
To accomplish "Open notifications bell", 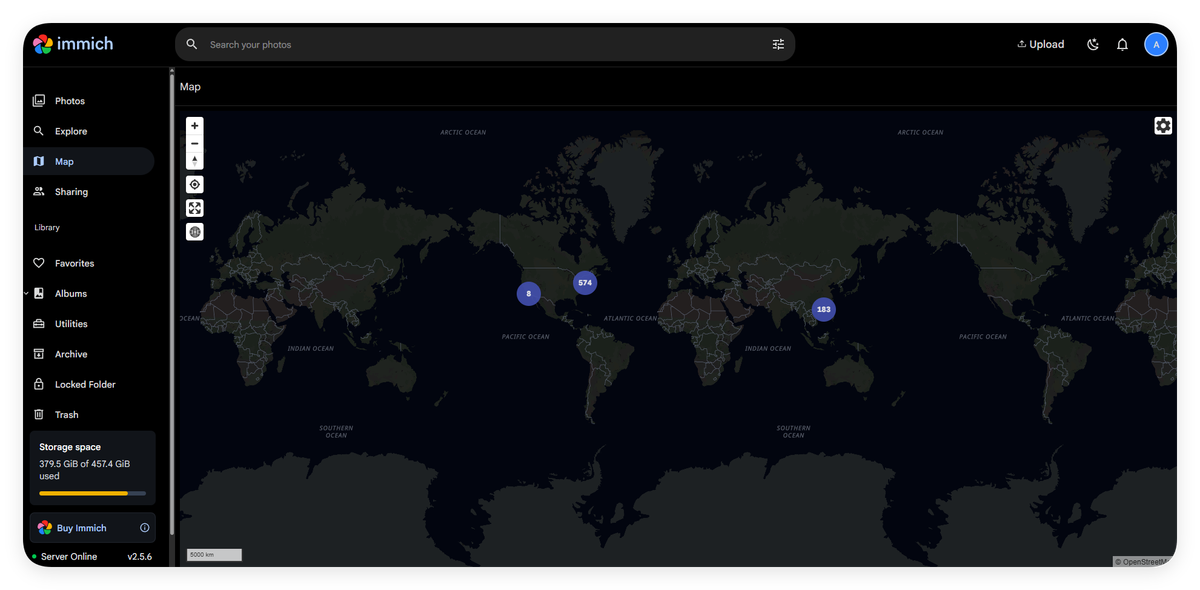I will [1122, 44].
